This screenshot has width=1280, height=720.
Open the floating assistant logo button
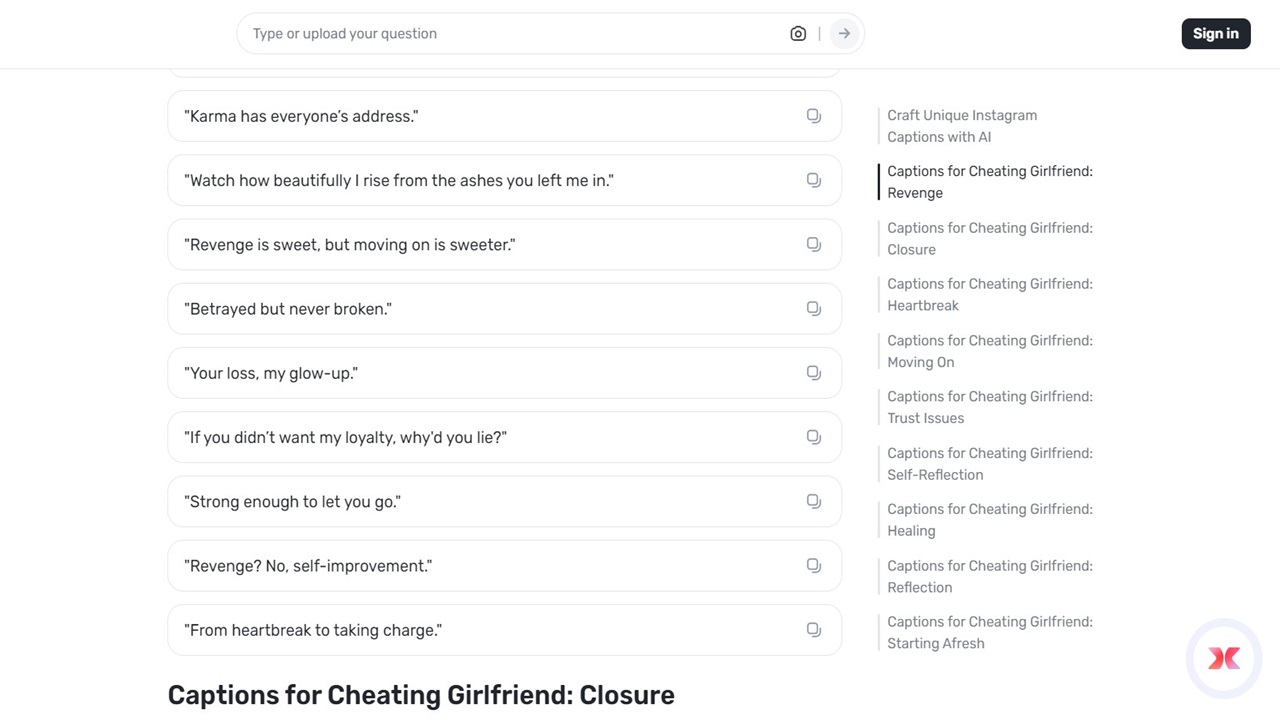click(x=1224, y=657)
